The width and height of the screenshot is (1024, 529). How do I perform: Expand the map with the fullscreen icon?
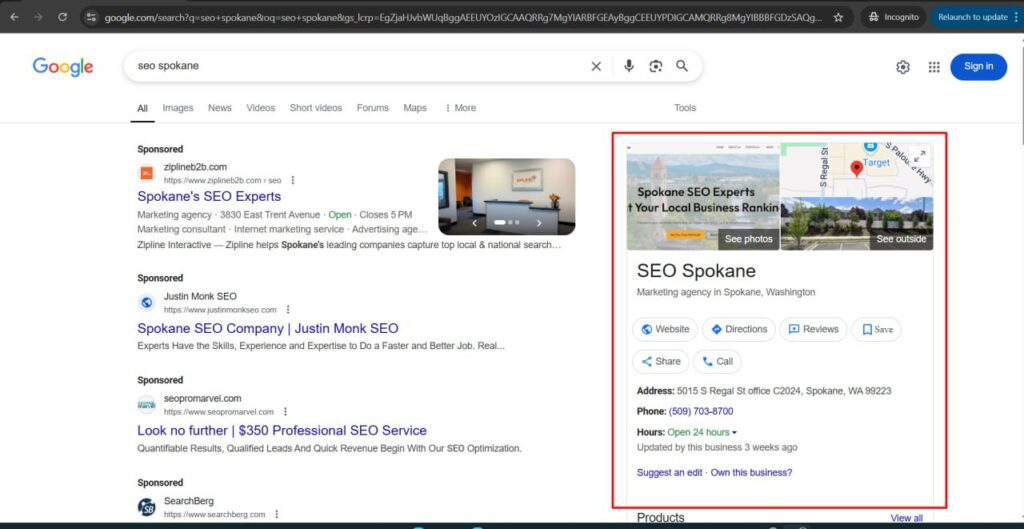coord(920,156)
